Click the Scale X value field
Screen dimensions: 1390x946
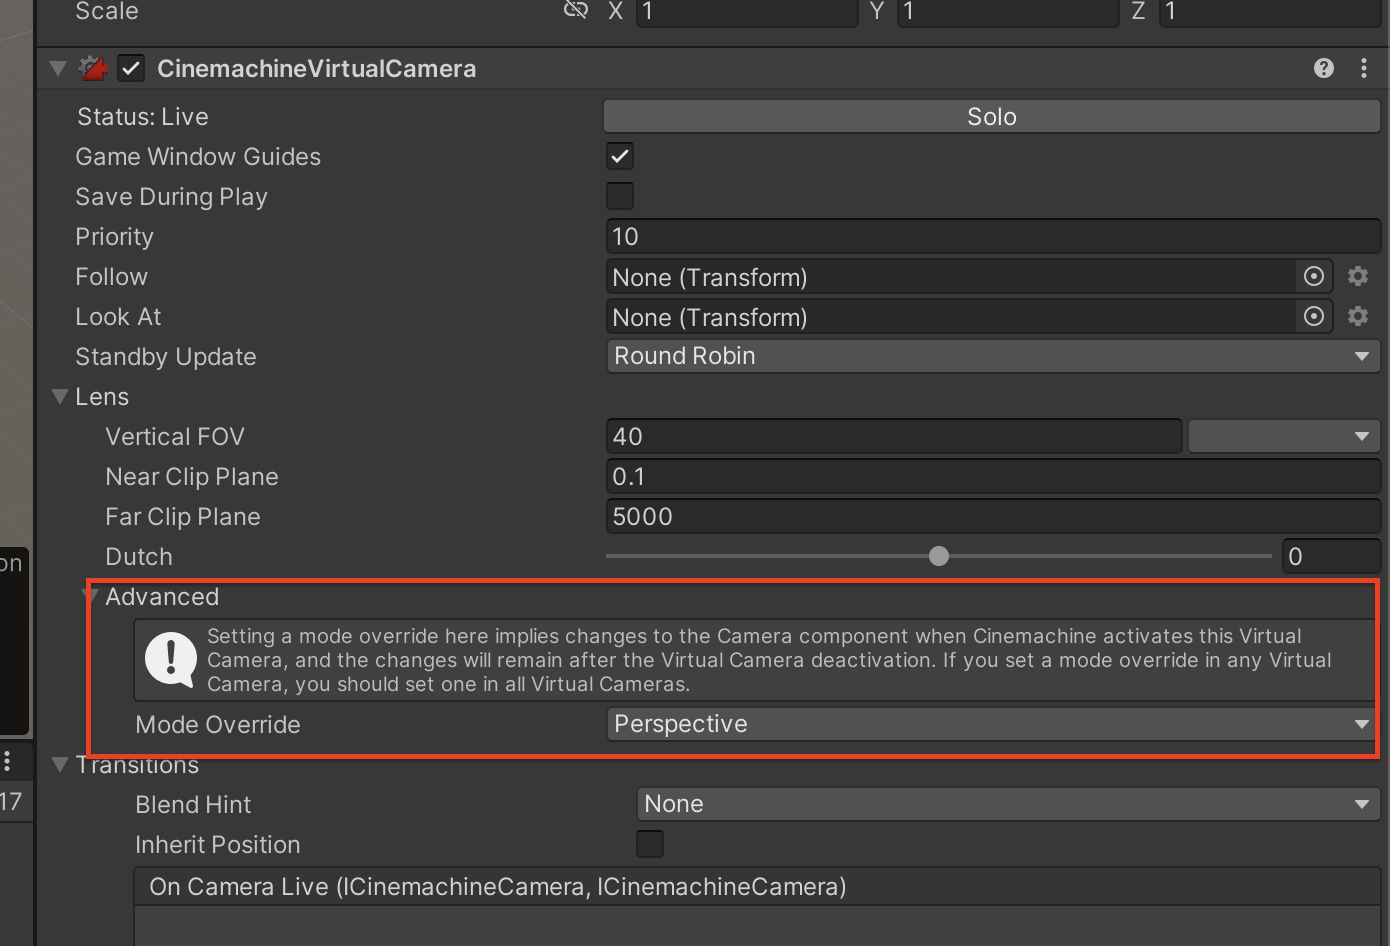pos(747,12)
